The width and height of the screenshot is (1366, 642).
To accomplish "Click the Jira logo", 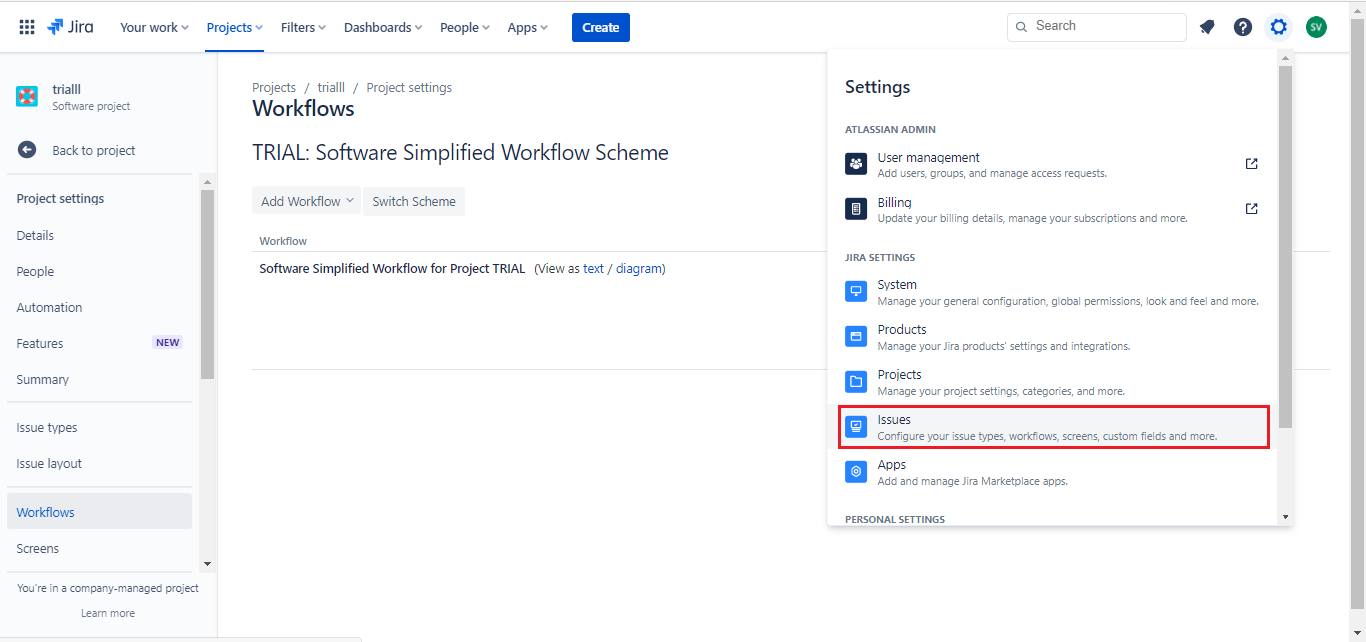I will click(x=70, y=27).
